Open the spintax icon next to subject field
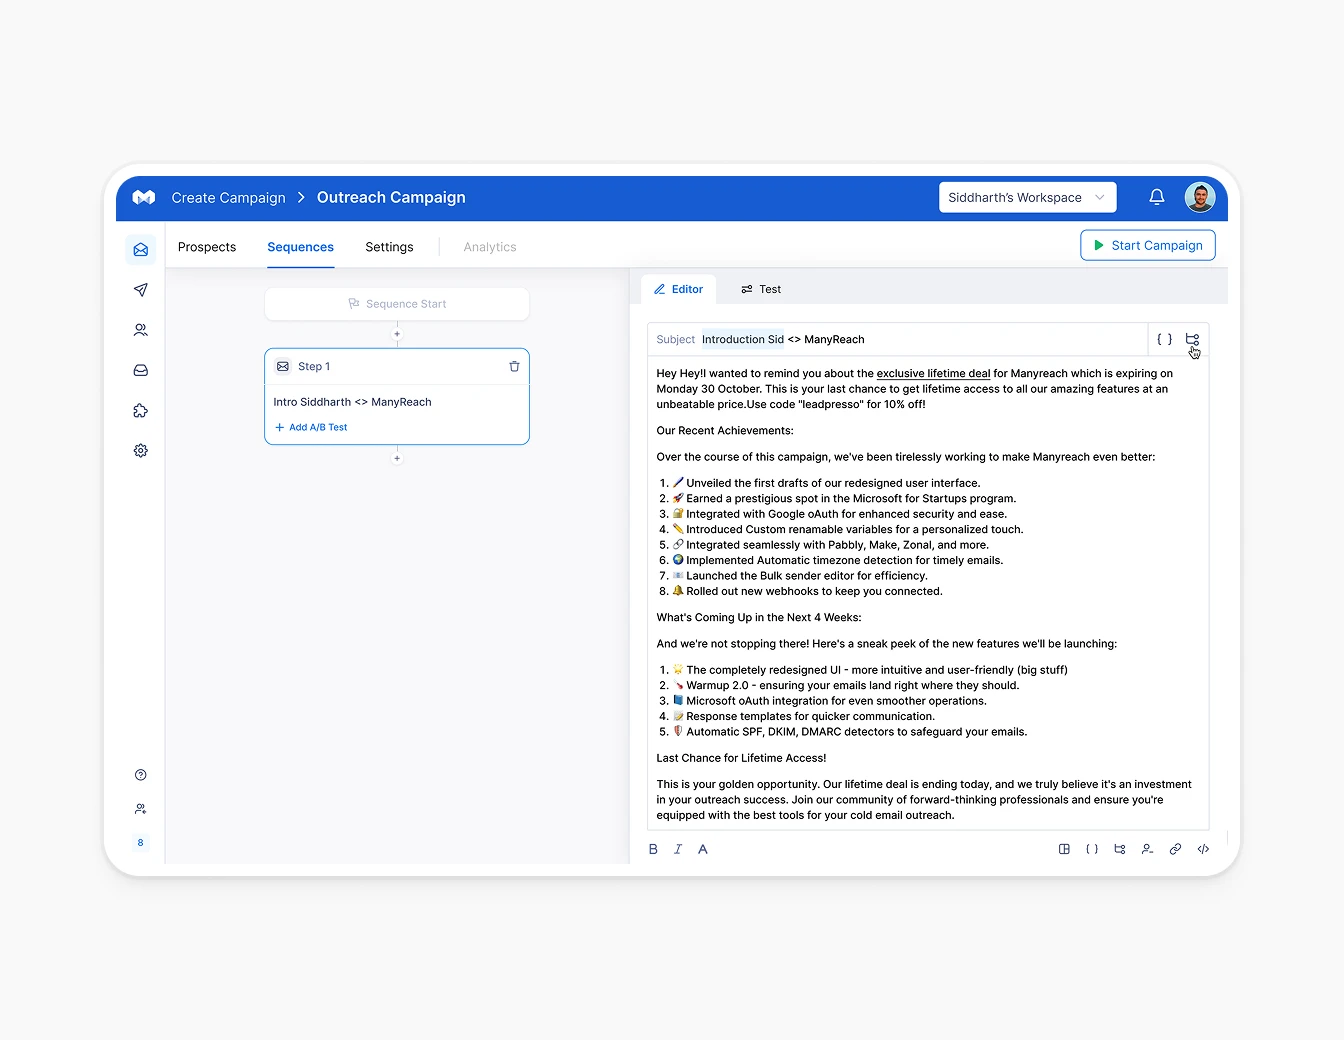Viewport: 1344px width, 1040px height. tap(1191, 339)
